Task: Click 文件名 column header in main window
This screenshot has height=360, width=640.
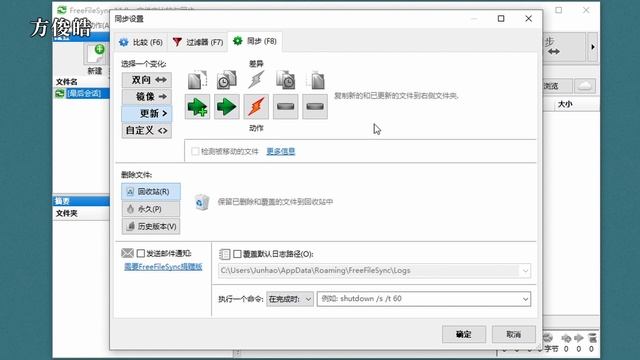Action: click(x=67, y=82)
